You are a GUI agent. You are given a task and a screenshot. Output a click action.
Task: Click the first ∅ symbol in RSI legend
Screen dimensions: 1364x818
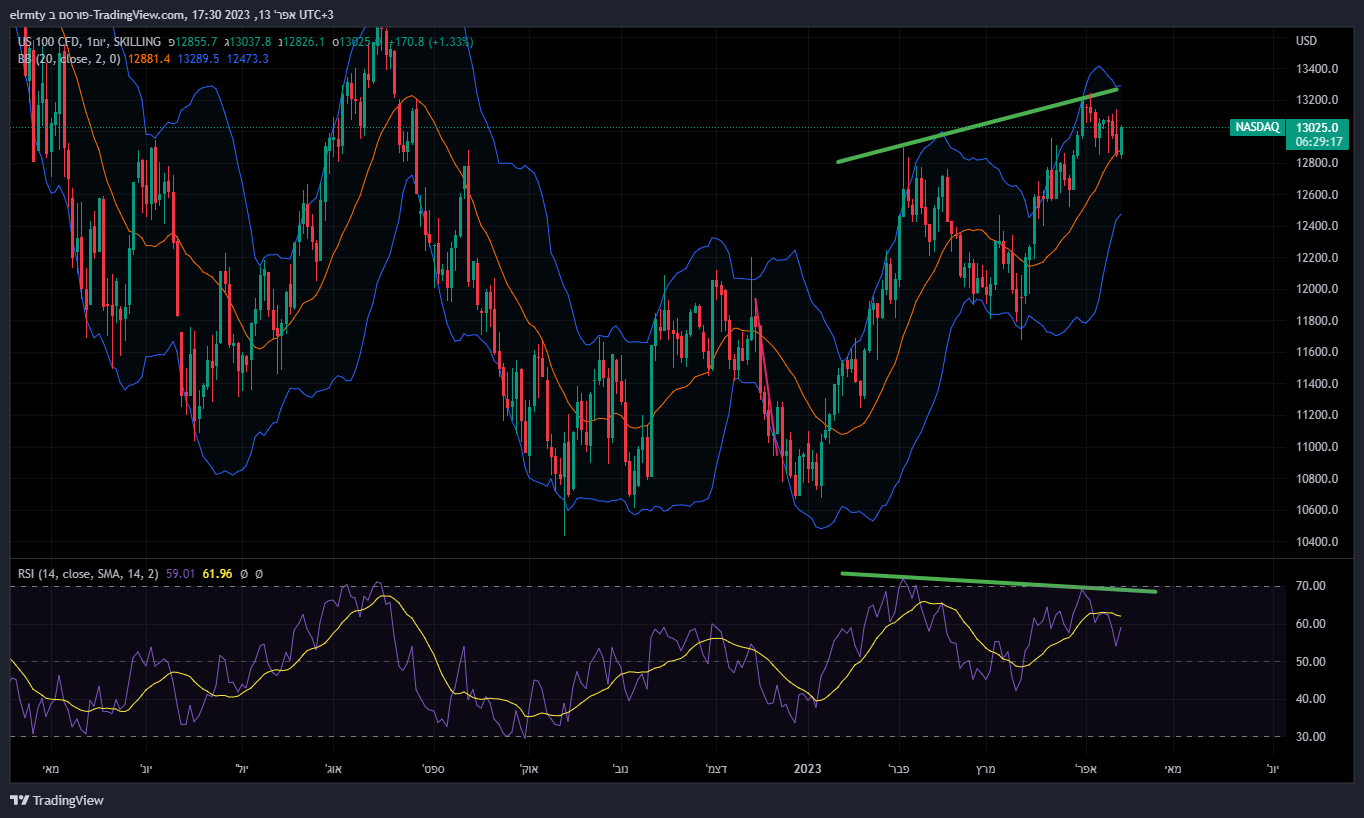[x=244, y=574]
